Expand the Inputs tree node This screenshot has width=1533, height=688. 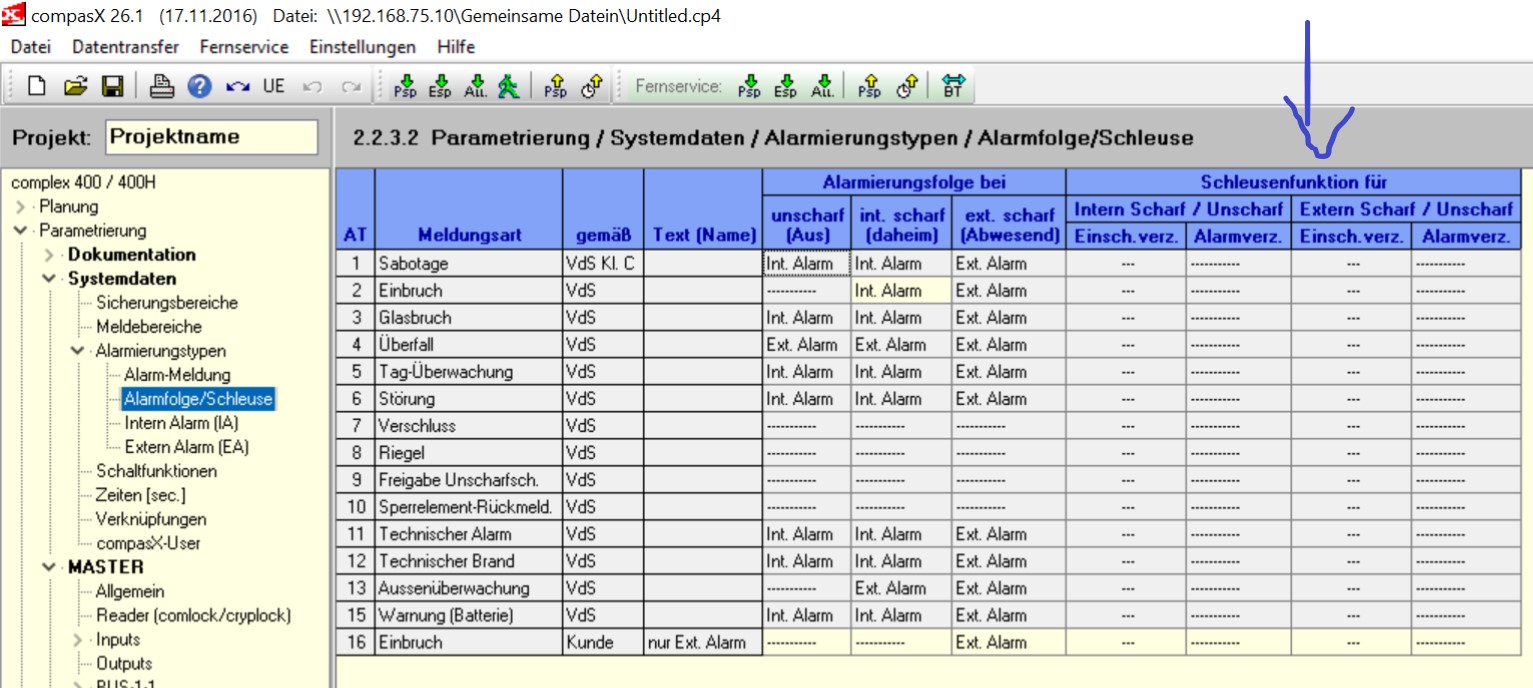tap(78, 640)
